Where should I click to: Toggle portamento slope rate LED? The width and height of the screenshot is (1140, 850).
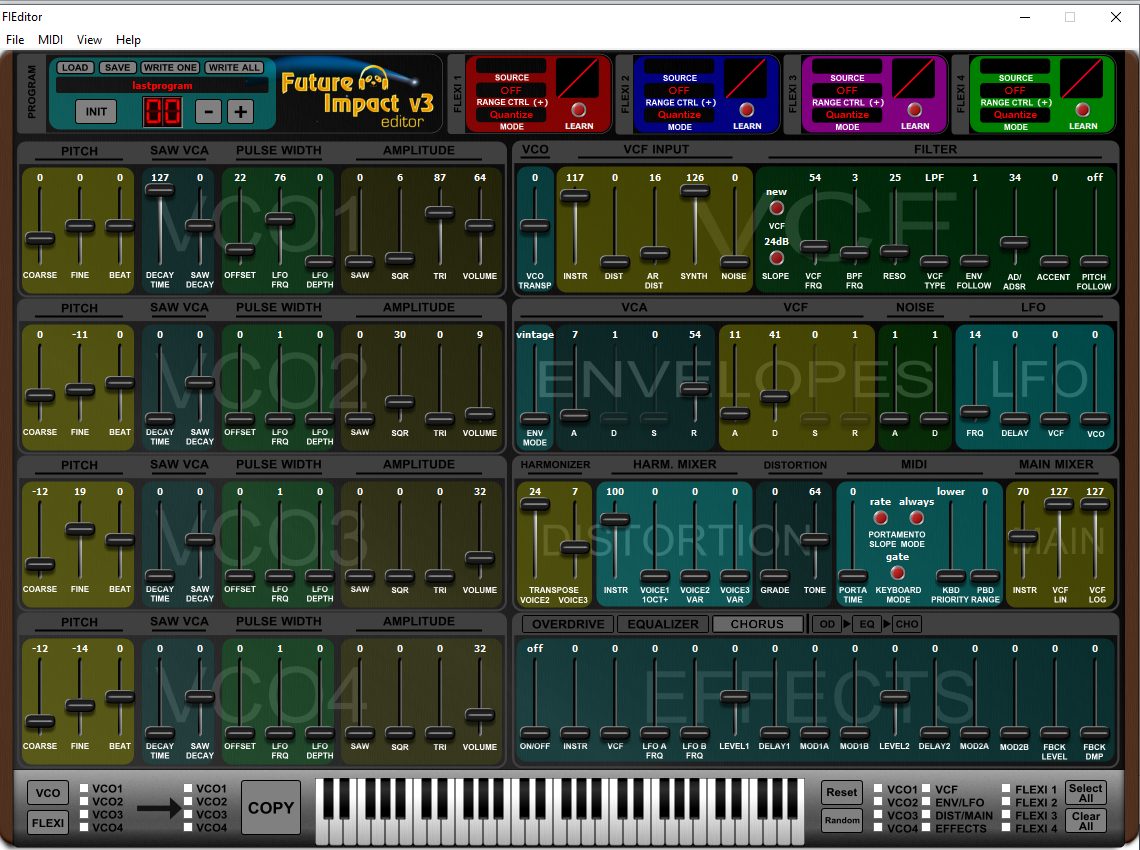[x=880, y=518]
